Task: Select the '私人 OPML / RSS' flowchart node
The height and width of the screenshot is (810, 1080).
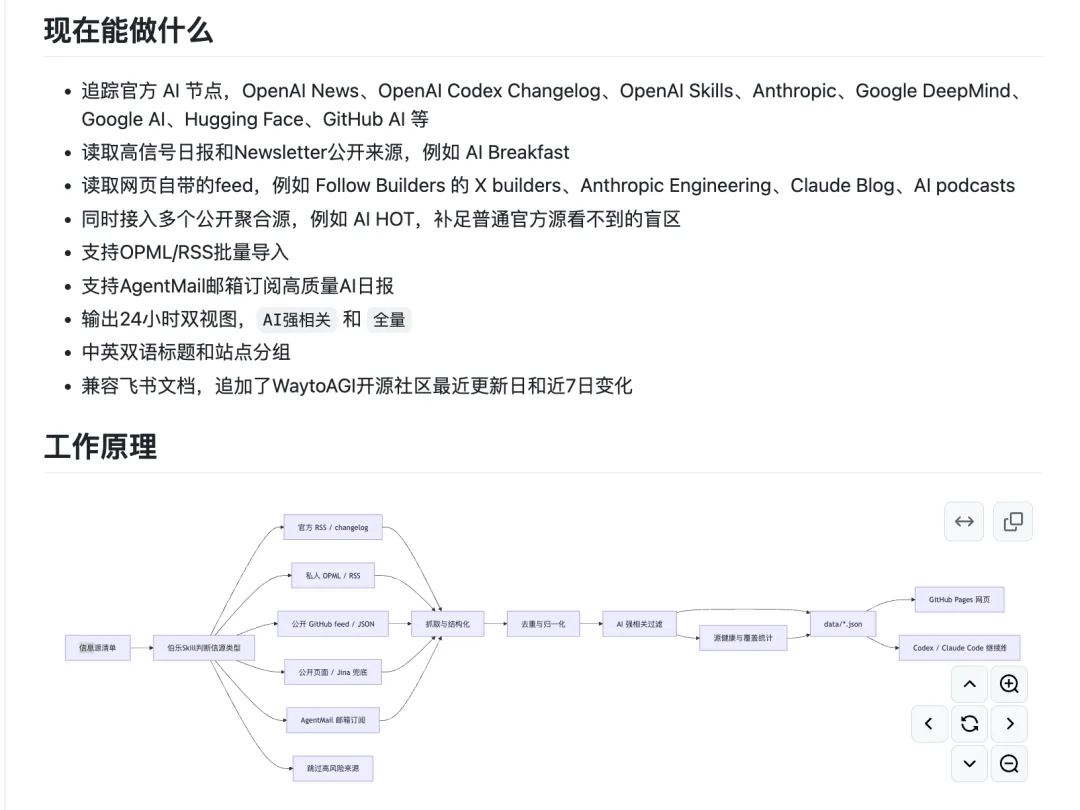Action: (333, 576)
